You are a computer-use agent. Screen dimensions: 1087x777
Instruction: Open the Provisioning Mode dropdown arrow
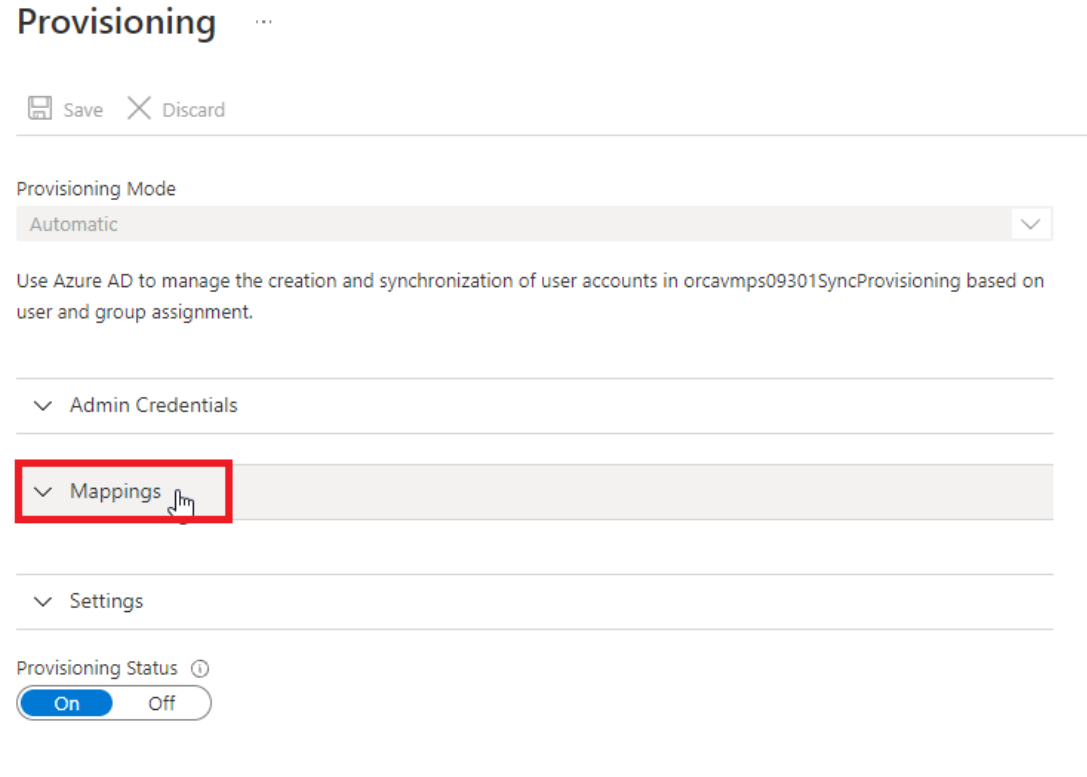(x=1030, y=224)
